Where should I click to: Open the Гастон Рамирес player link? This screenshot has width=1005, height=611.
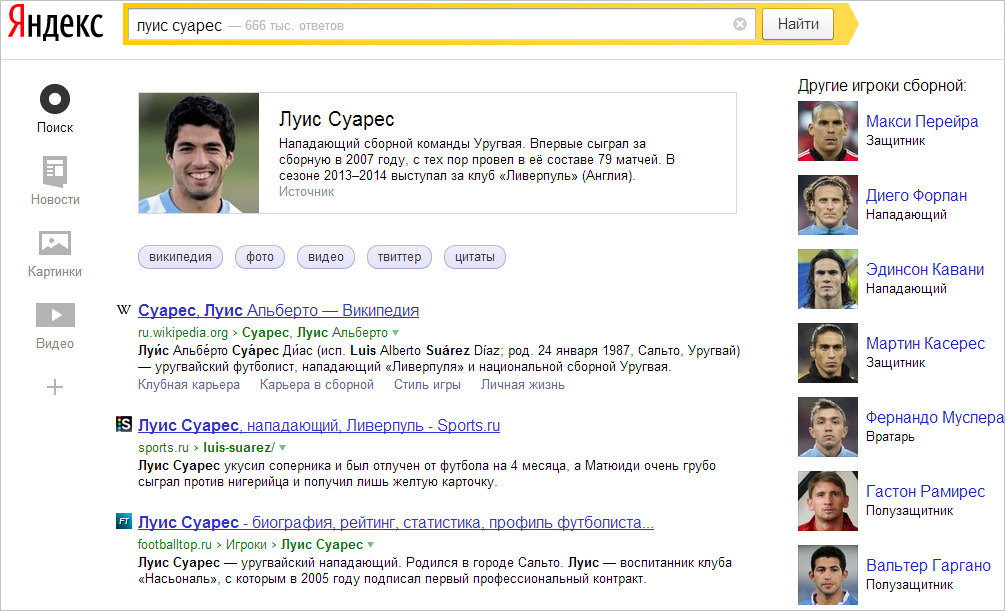click(925, 491)
